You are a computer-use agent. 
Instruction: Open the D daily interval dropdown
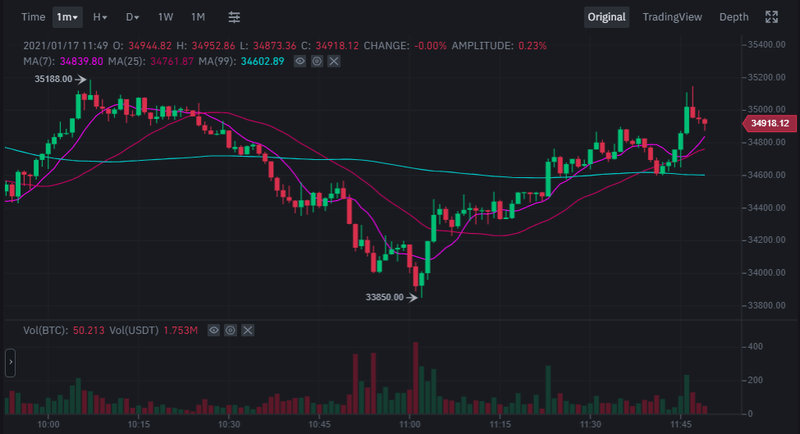[132, 17]
